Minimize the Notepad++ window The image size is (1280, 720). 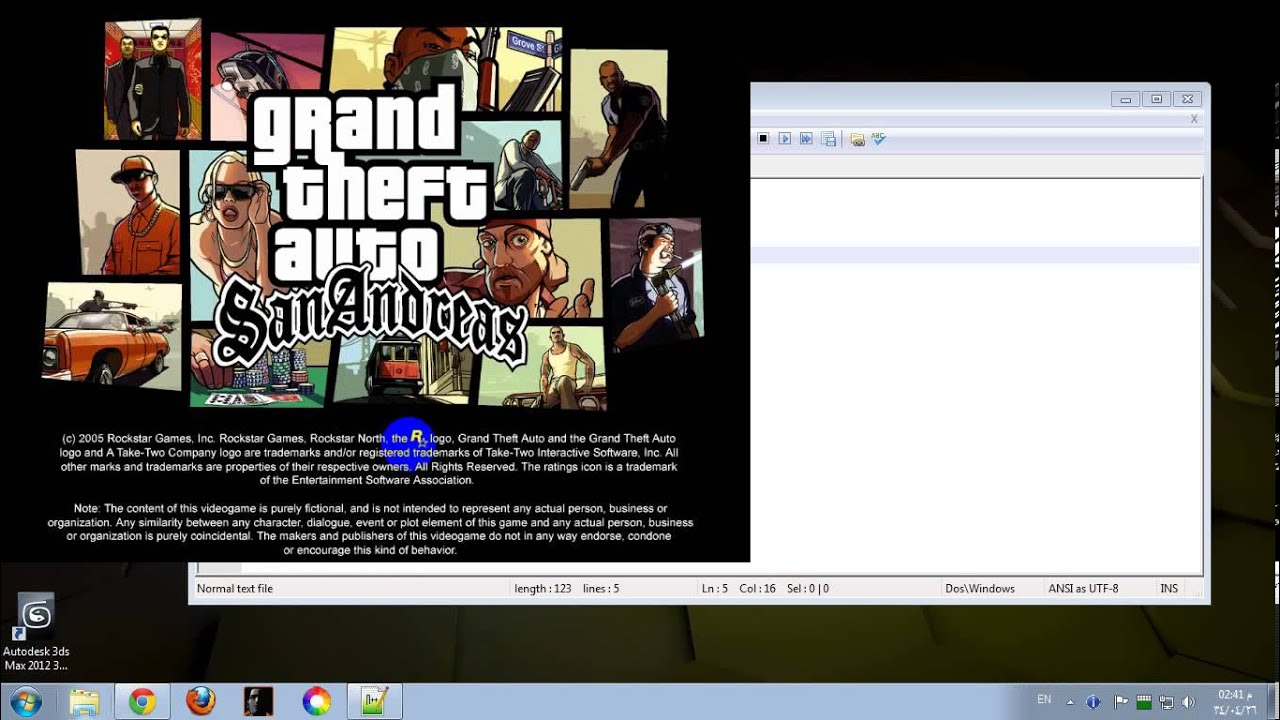tap(1126, 99)
